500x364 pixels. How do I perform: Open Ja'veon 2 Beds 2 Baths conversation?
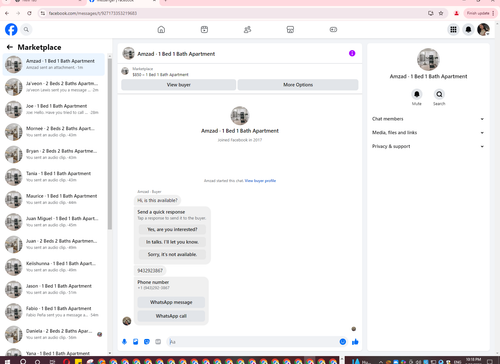(54, 87)
